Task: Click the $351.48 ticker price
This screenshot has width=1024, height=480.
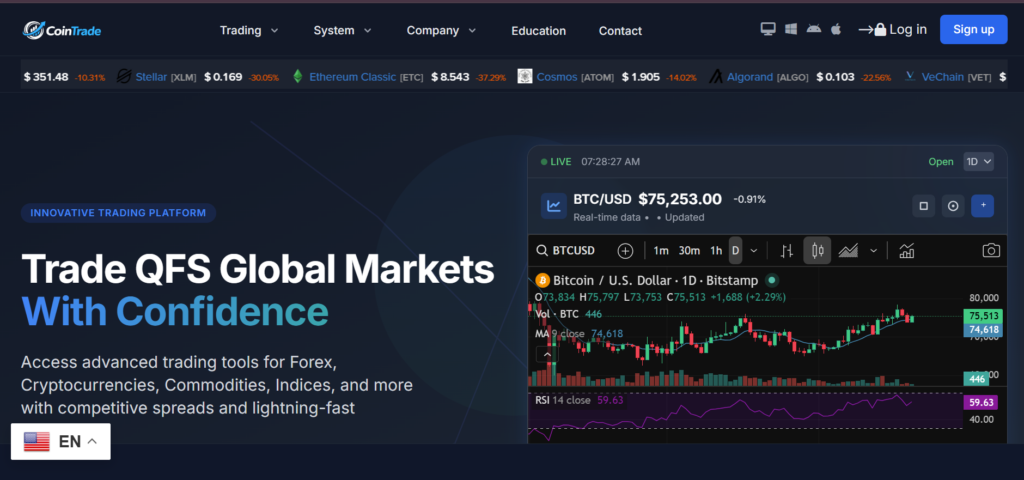Action: 46,77
